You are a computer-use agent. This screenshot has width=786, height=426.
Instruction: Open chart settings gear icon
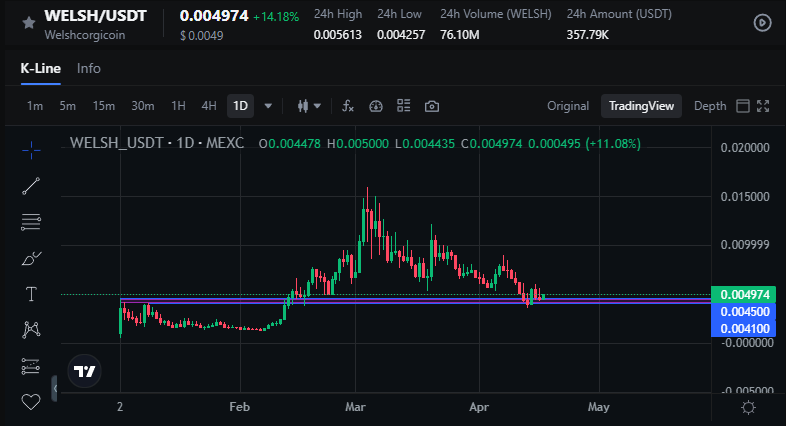pyautogui.click(x=748, y=407)
